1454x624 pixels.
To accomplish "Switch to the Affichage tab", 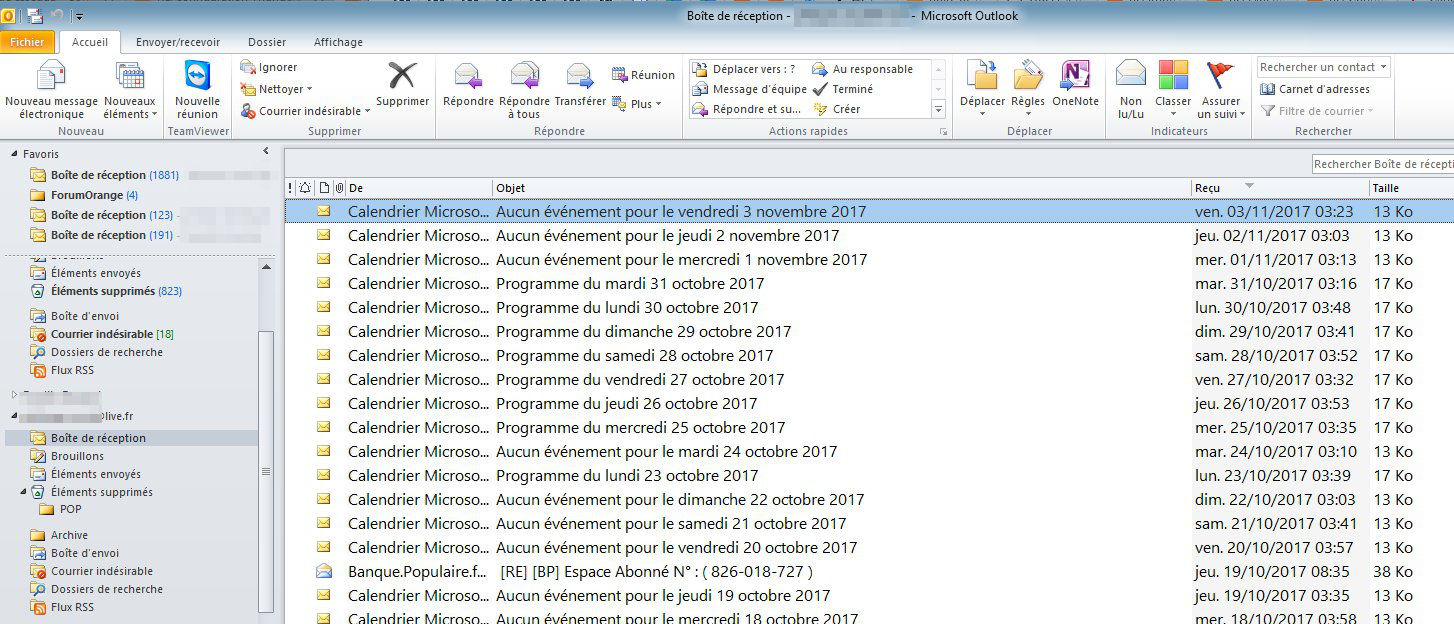I will click(x=338, y=42).
